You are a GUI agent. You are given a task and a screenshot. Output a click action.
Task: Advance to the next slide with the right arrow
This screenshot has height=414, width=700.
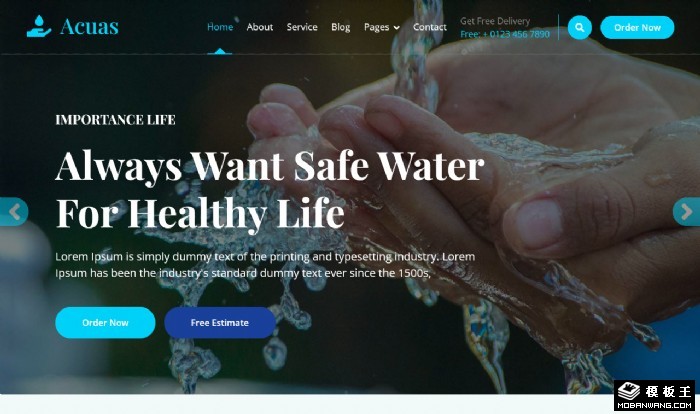(x=686, y=212)
